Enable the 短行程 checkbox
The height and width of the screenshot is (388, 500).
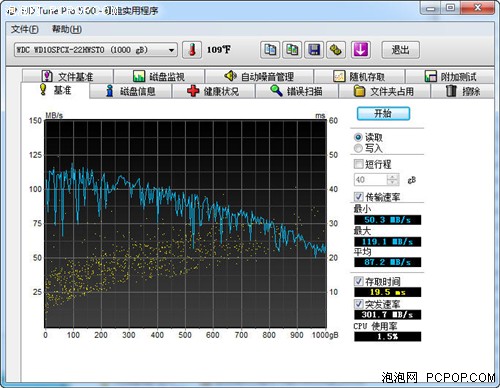(358, 164)
